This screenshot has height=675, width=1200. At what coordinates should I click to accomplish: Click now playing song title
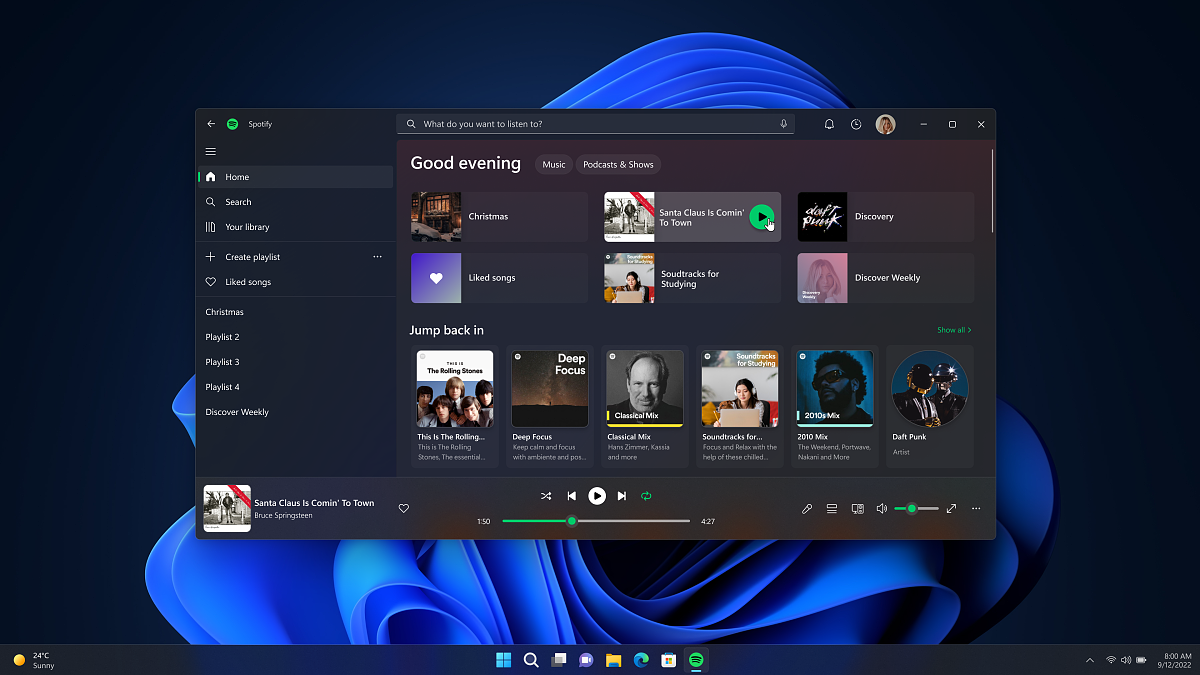(314, 503)
